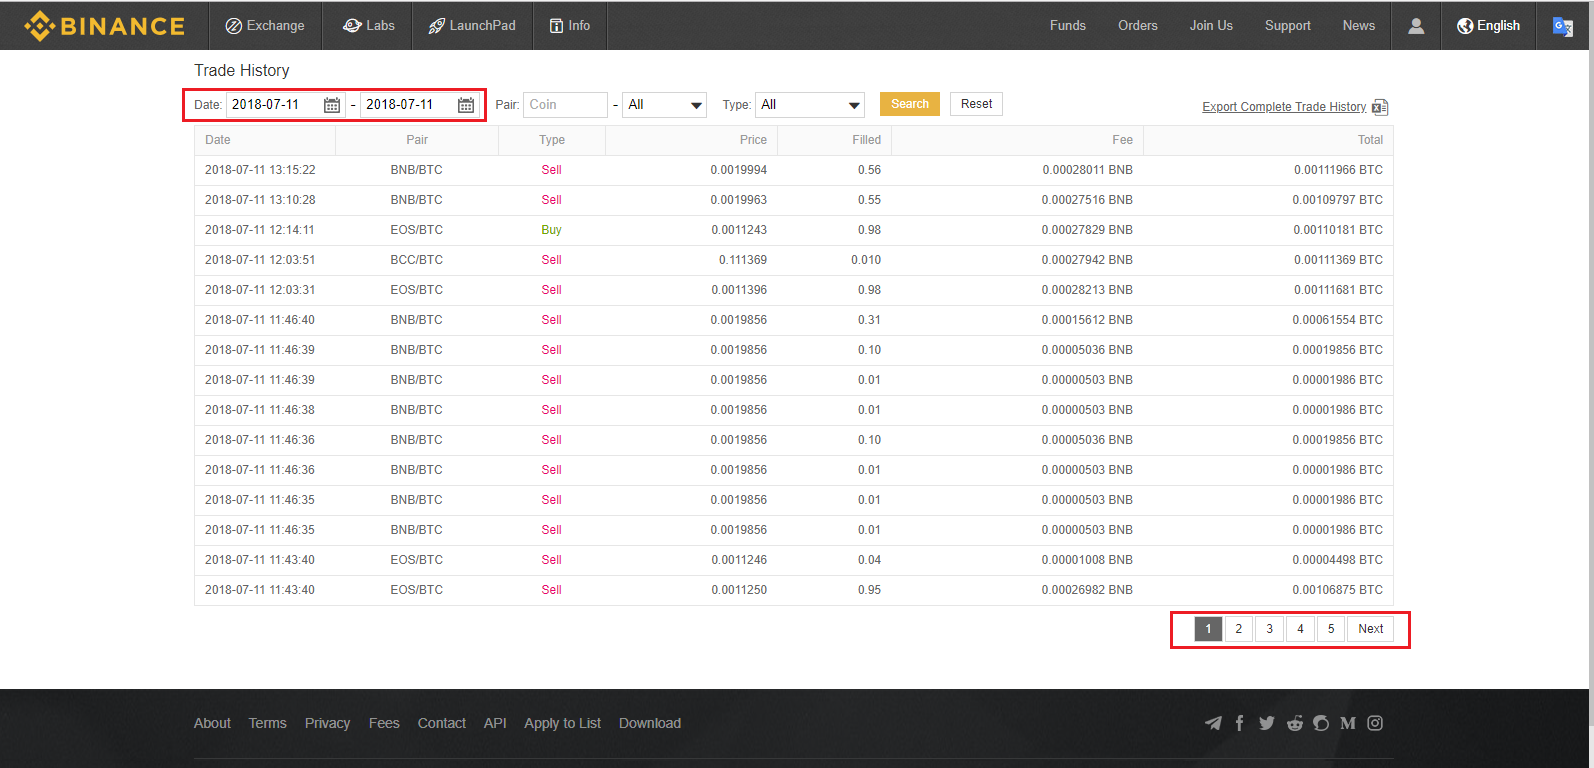The height and width of the screenshot is (768, 1594).
Task: Open Binance Twitter icon
Action: (1267, 723)
